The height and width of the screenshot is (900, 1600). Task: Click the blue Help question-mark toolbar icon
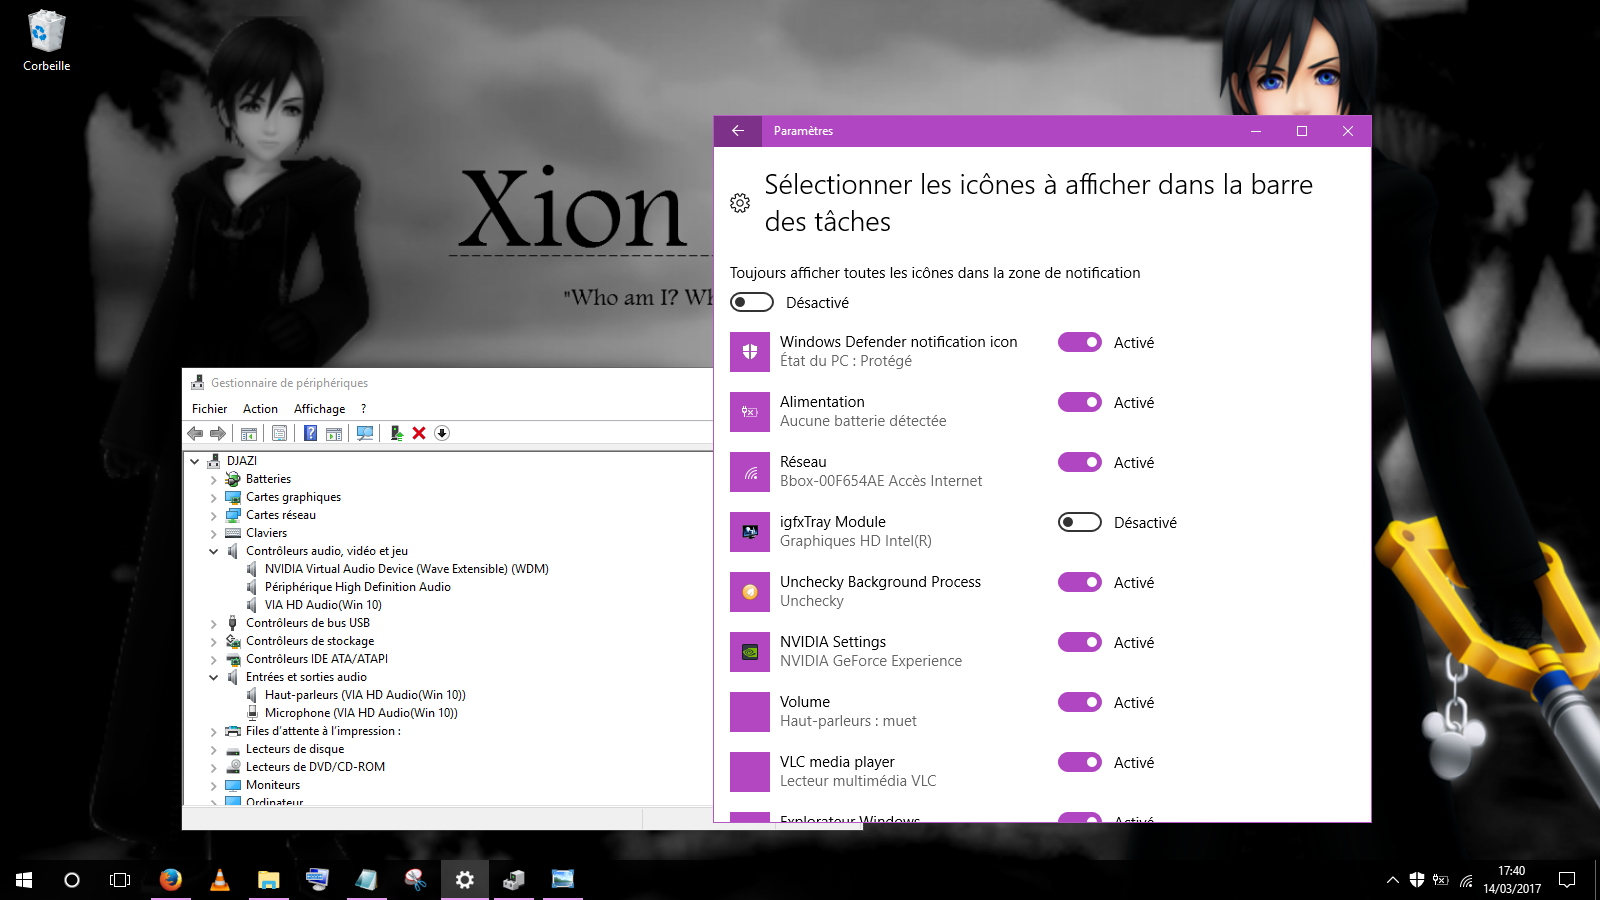[311, 433]
